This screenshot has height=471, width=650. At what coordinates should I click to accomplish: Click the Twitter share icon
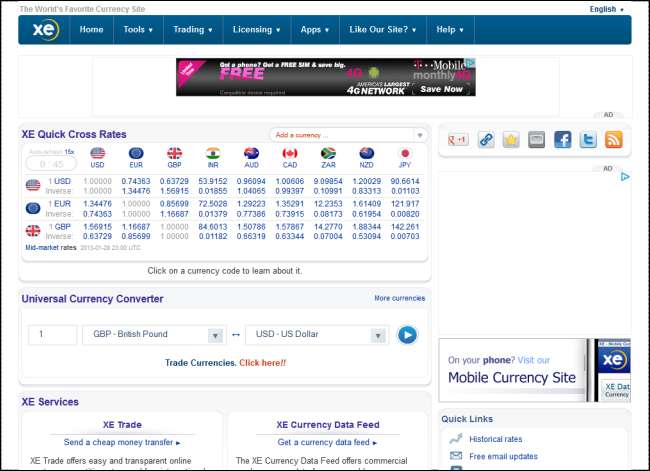point(588,140)
